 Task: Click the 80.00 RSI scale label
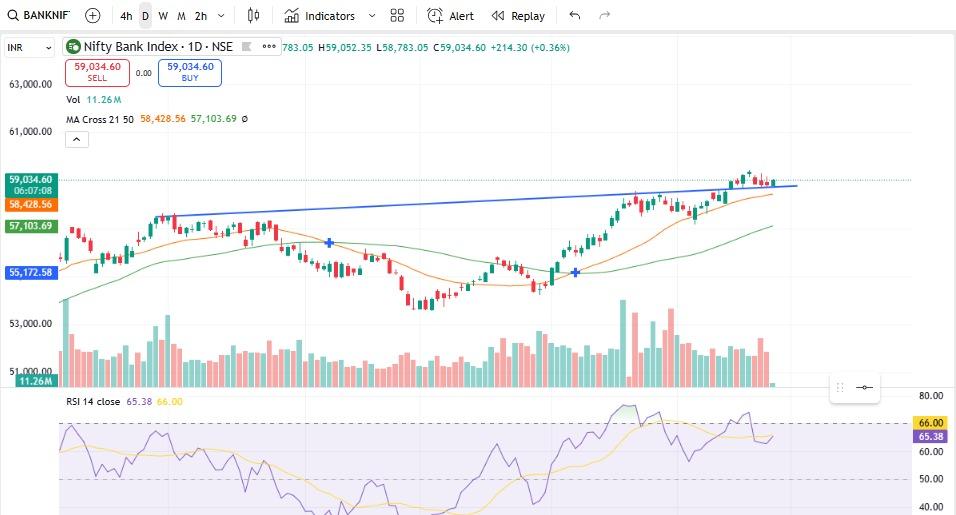tap(931, 396)
